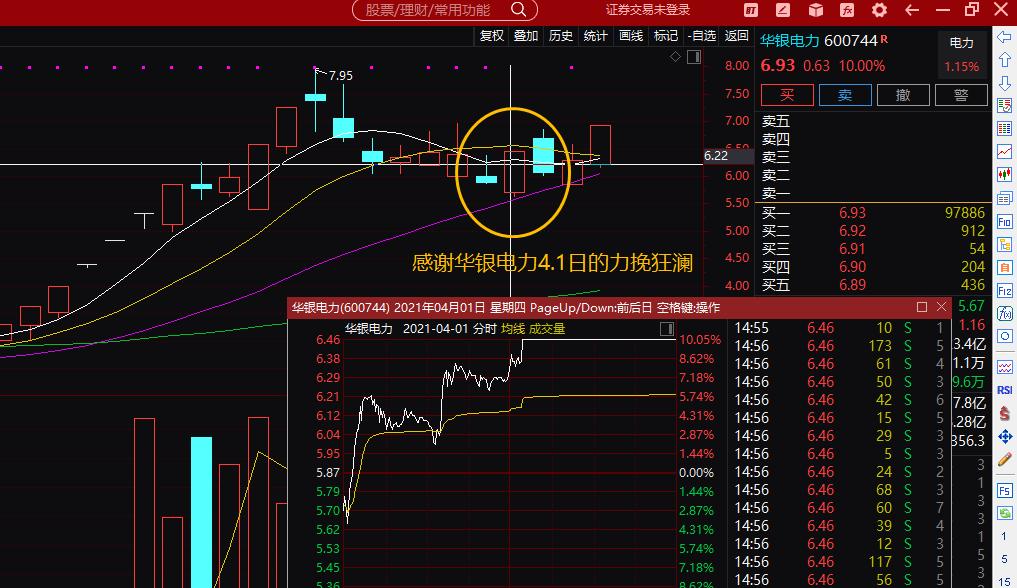Open the intraday line chart sidebar icon
The height and width of the screenshot is (588, 1017).
1005,152
